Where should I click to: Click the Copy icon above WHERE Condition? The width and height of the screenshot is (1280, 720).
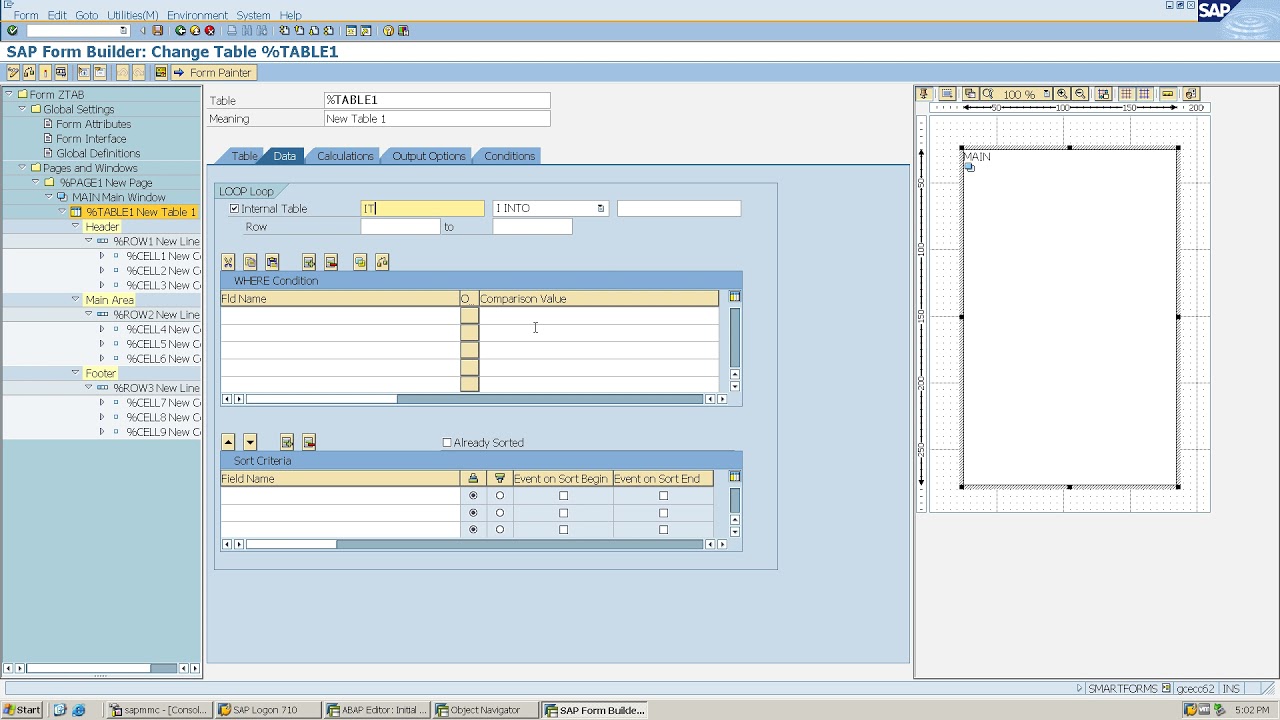pos(250,262)
